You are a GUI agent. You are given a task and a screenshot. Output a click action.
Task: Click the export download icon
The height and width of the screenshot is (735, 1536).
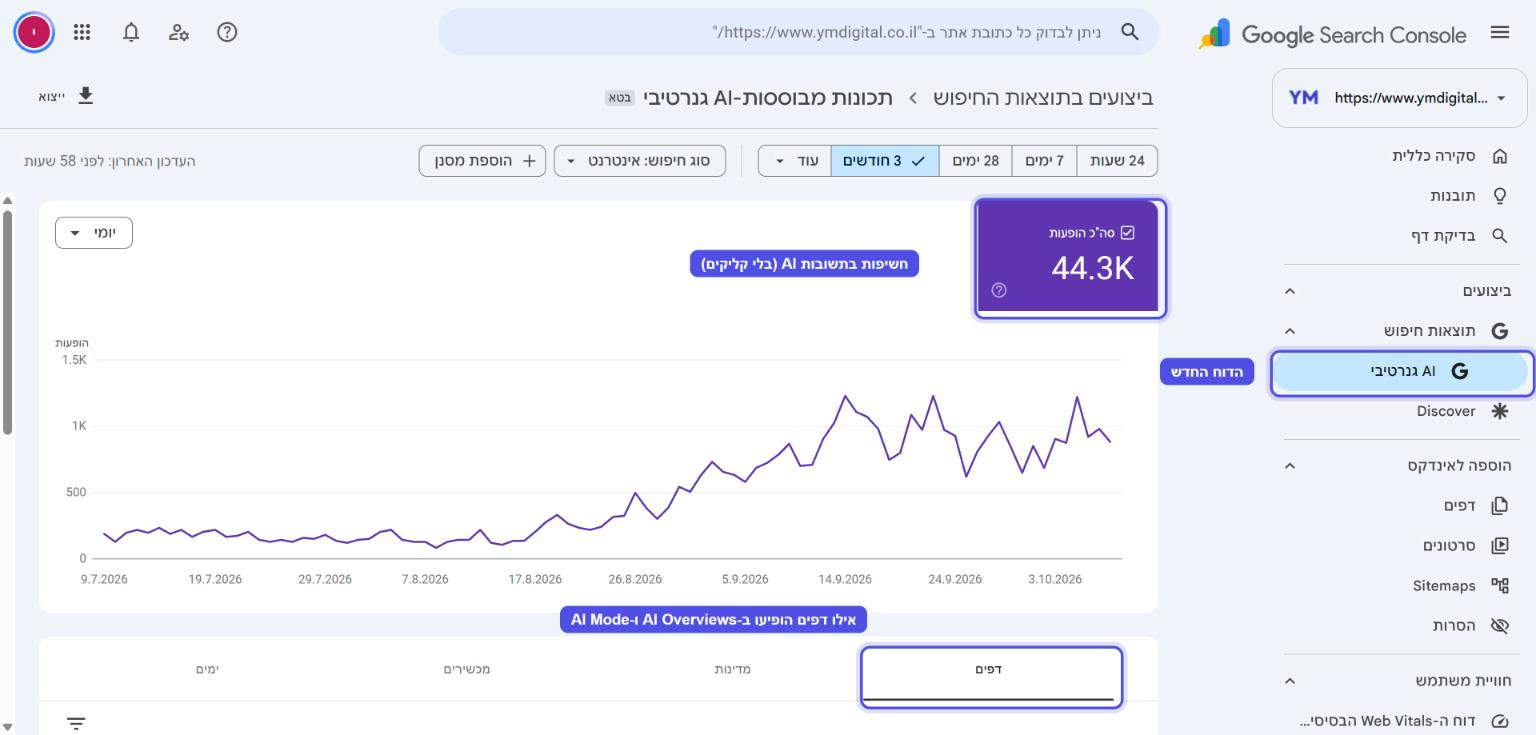[x=86, y=96]
